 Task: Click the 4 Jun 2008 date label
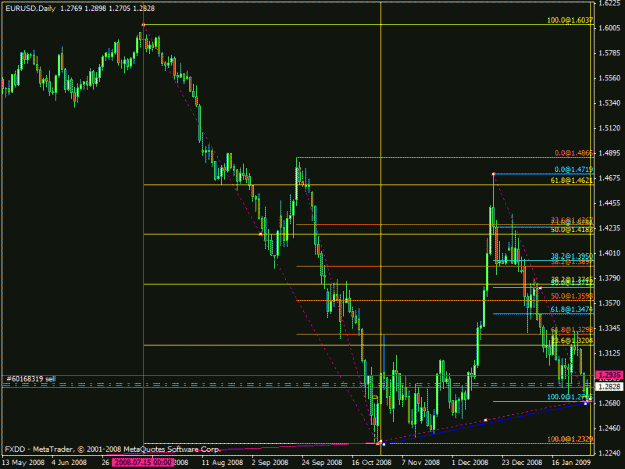[x=69, y=463]
